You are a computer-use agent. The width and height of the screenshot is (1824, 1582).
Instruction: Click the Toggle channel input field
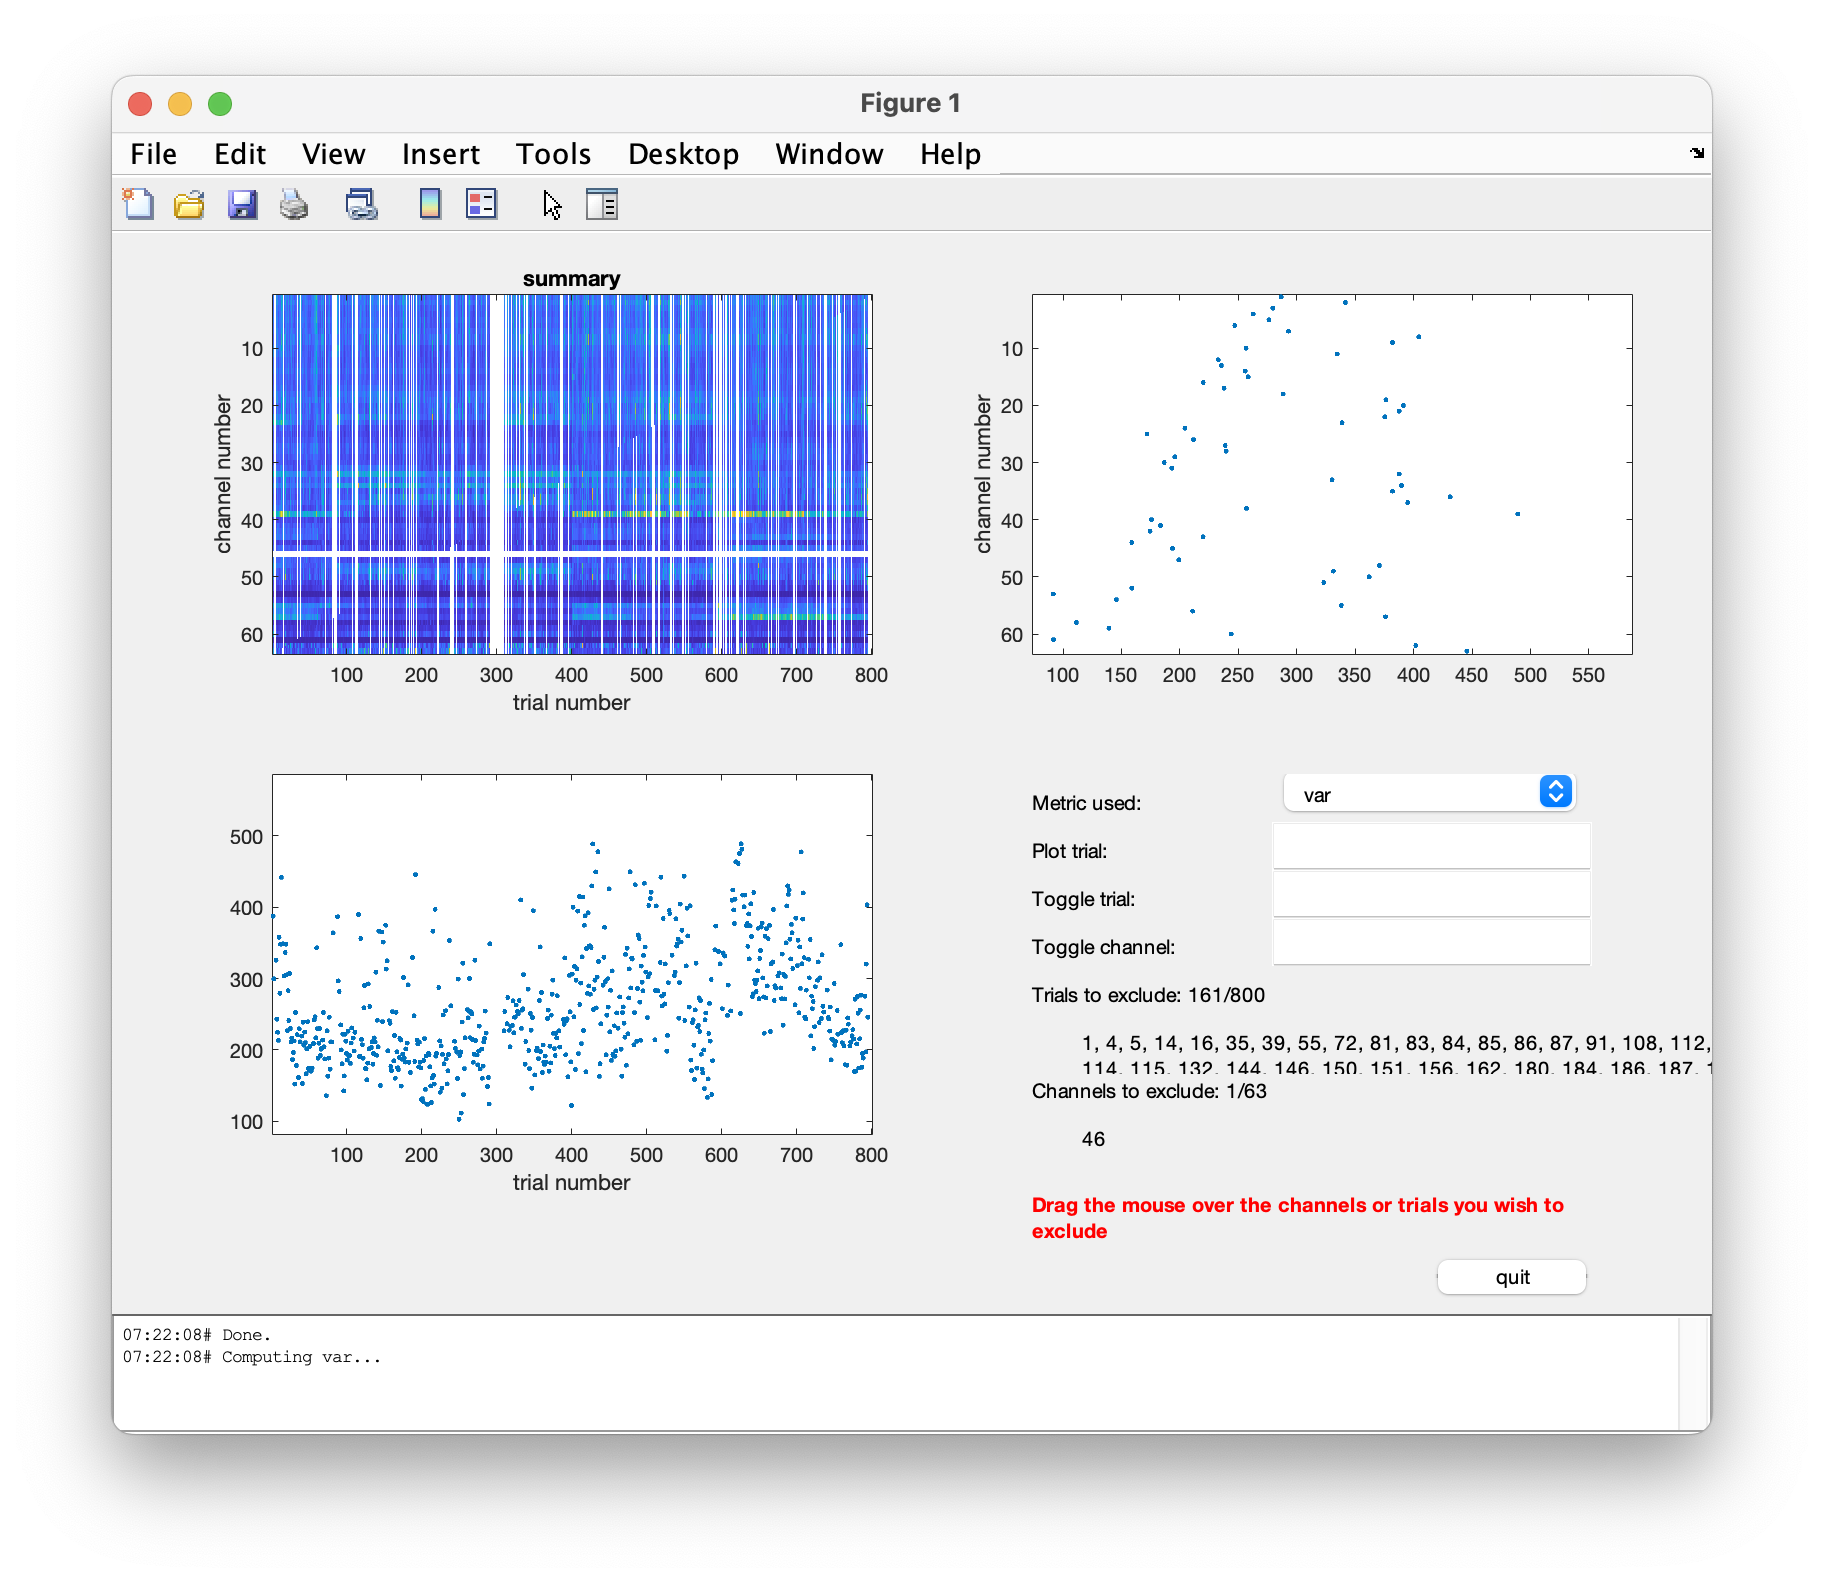pyautogui.click(x=1431, y=942)
